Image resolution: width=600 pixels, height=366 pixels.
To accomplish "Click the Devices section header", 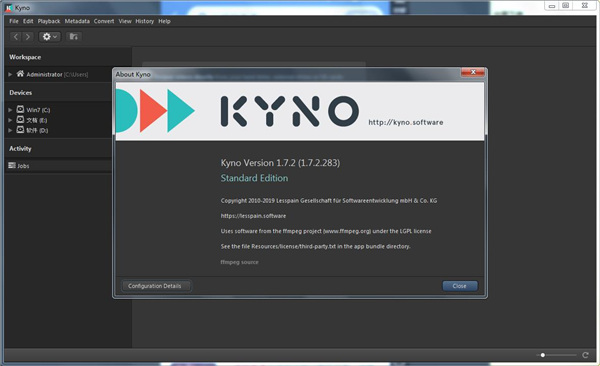I will 21,93.
